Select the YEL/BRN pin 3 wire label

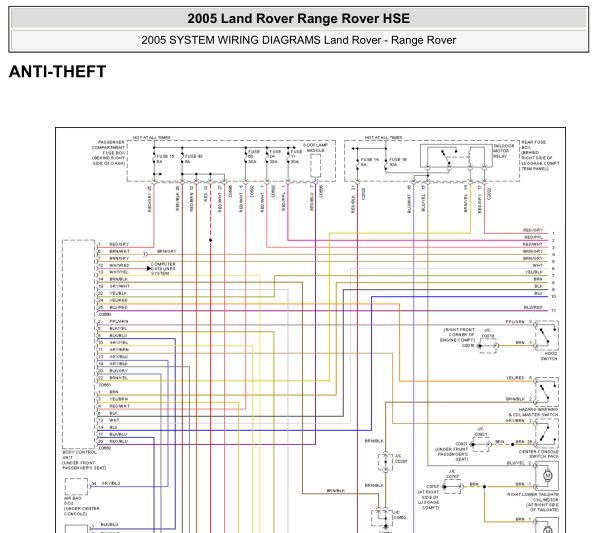(118, 399)
